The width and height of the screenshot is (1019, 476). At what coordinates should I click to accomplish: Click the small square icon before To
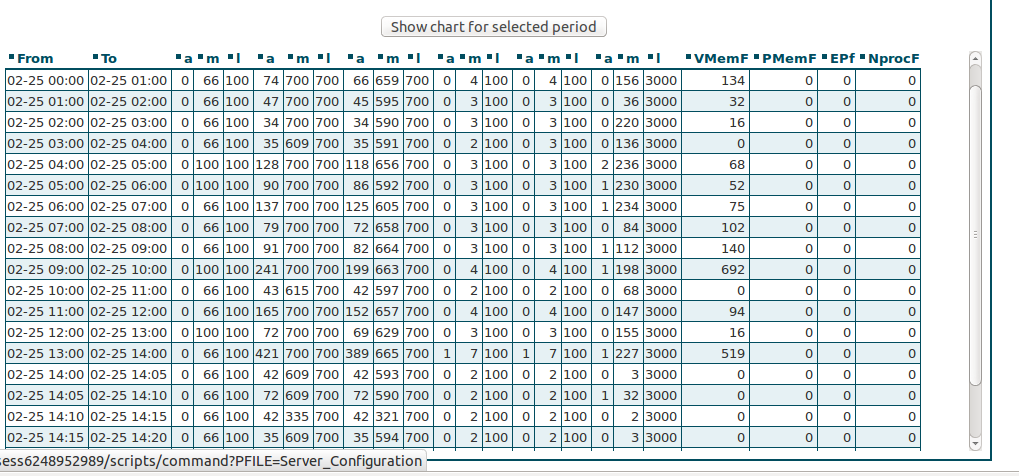click(96, 57)
